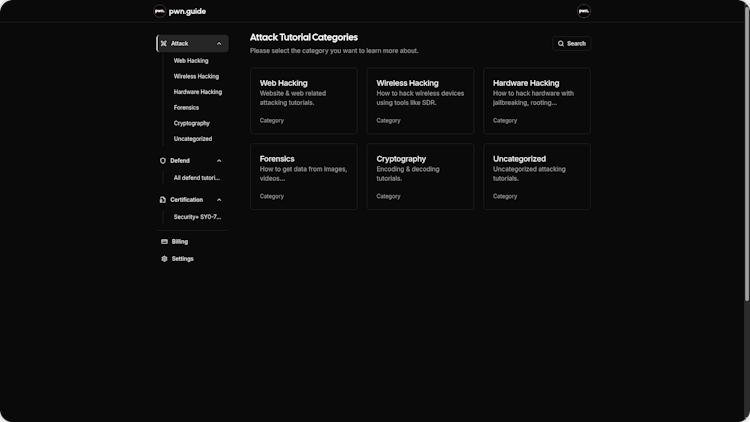Open Forensics from the sidebar list
The width and height of the screenshot is (750, 422).
tap(186, 107)
